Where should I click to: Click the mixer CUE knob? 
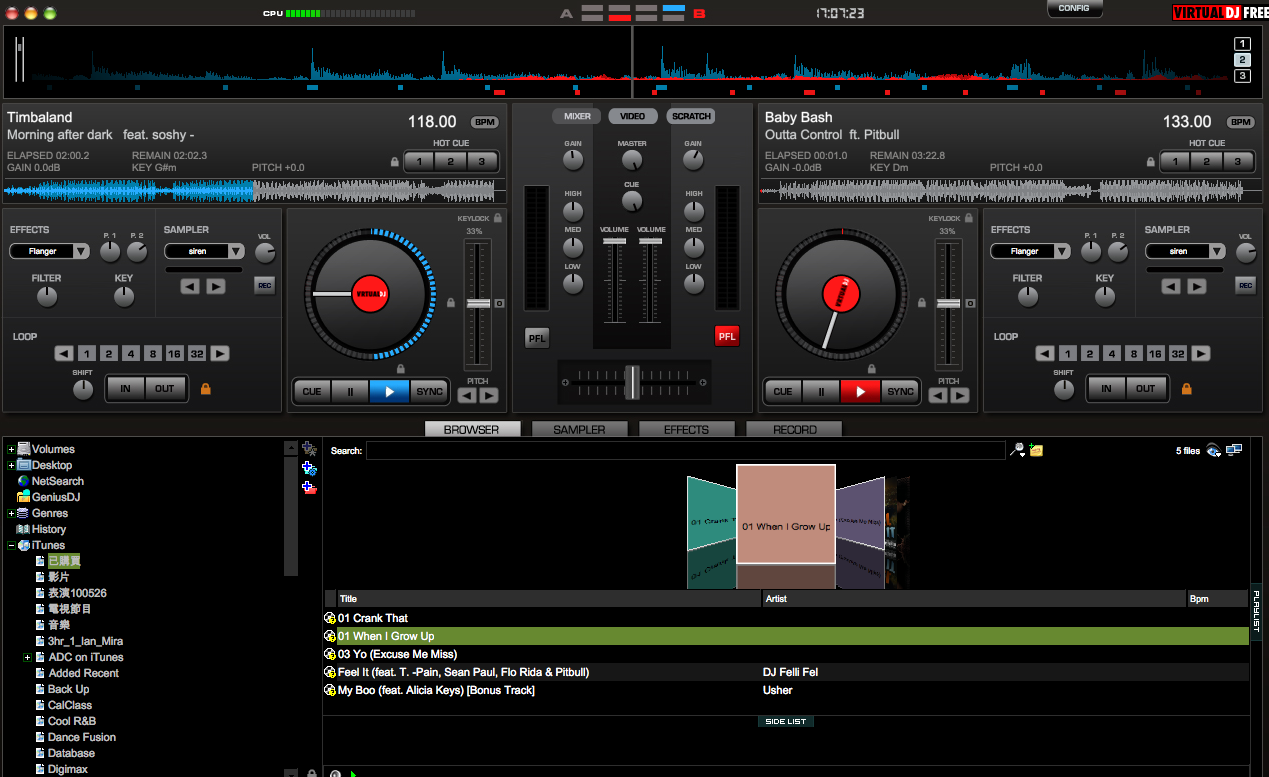point(632,201)
